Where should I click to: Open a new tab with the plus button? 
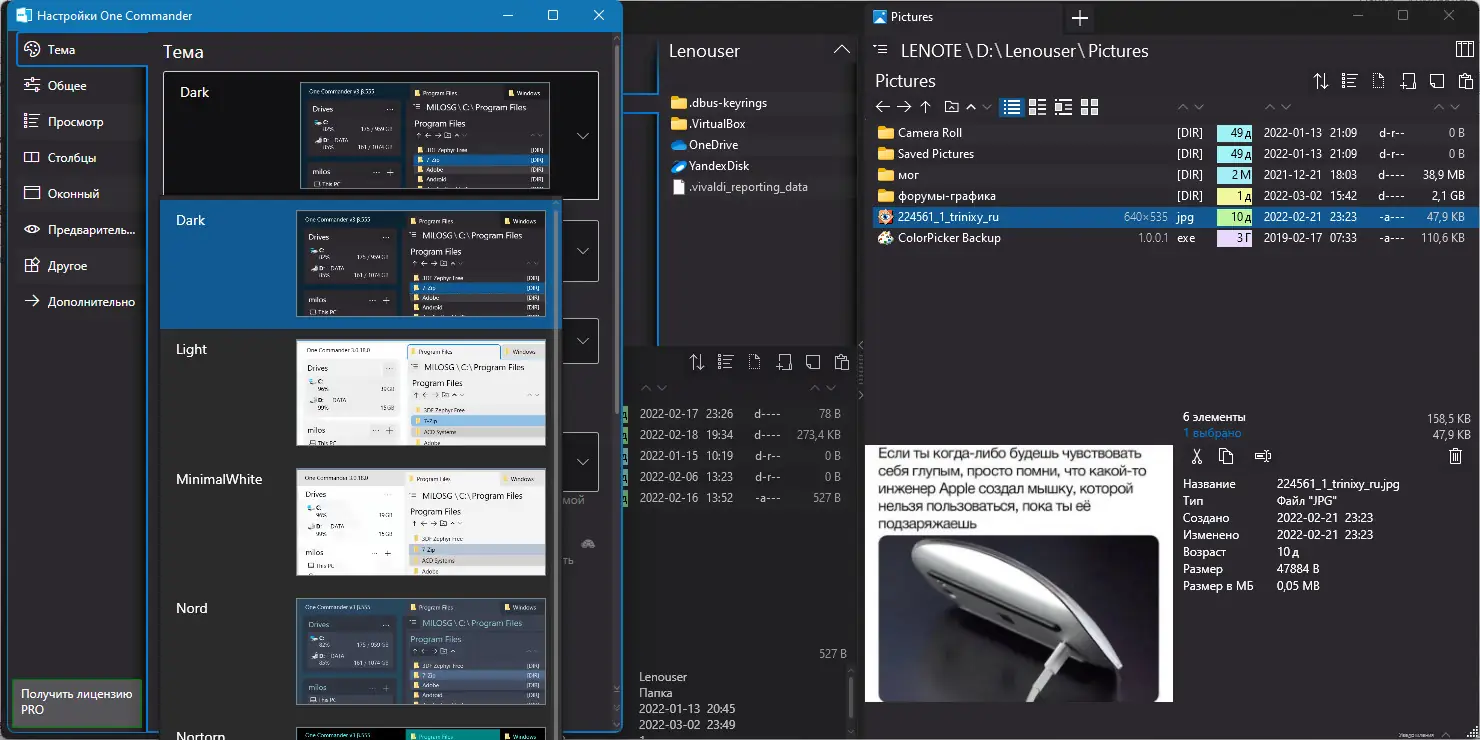tap(1080, 17)
